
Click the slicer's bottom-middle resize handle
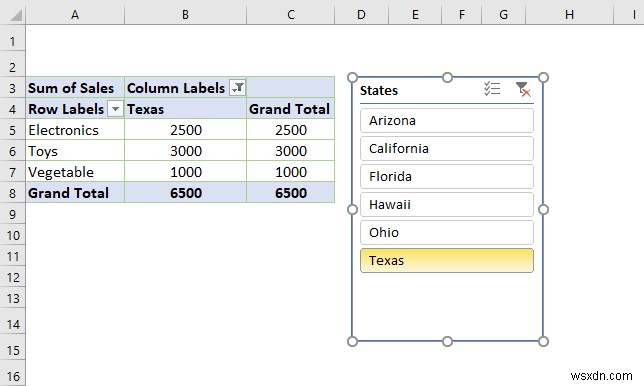click(448, 341)
